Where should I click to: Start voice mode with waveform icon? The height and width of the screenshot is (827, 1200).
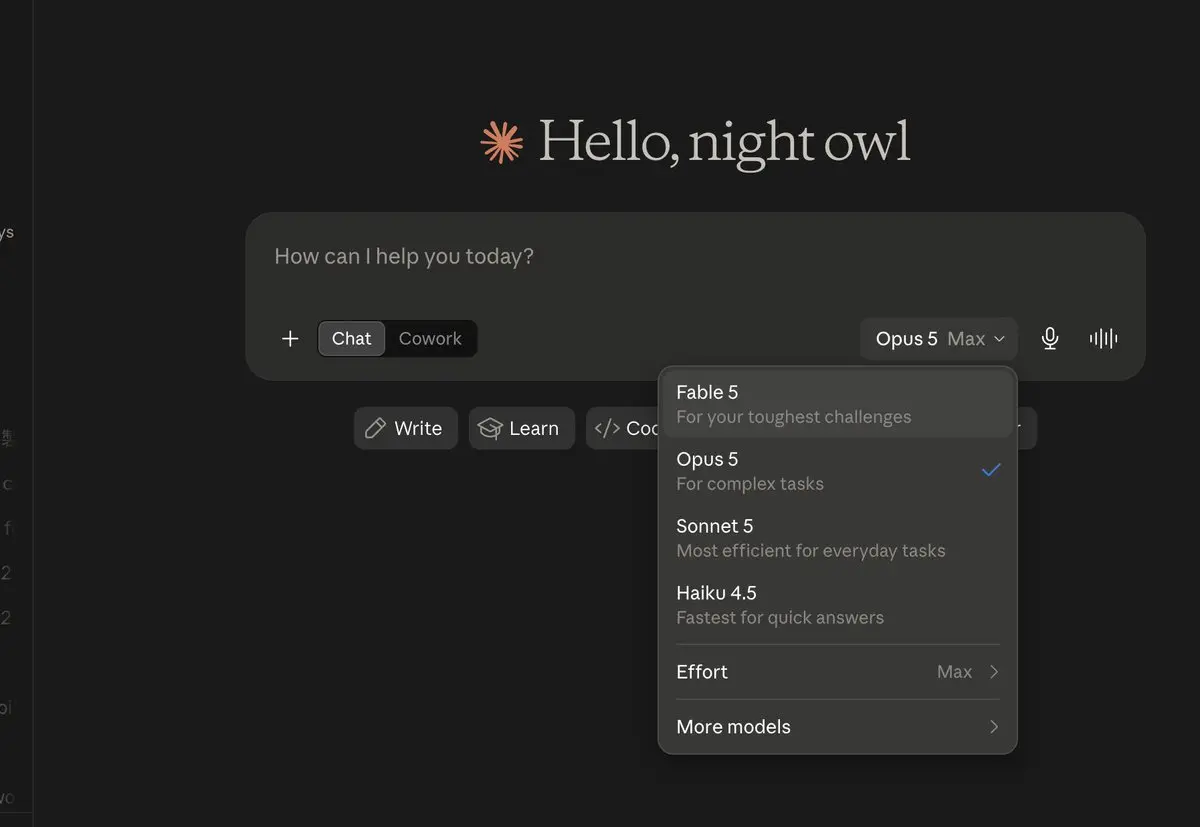click(1103, 339)
